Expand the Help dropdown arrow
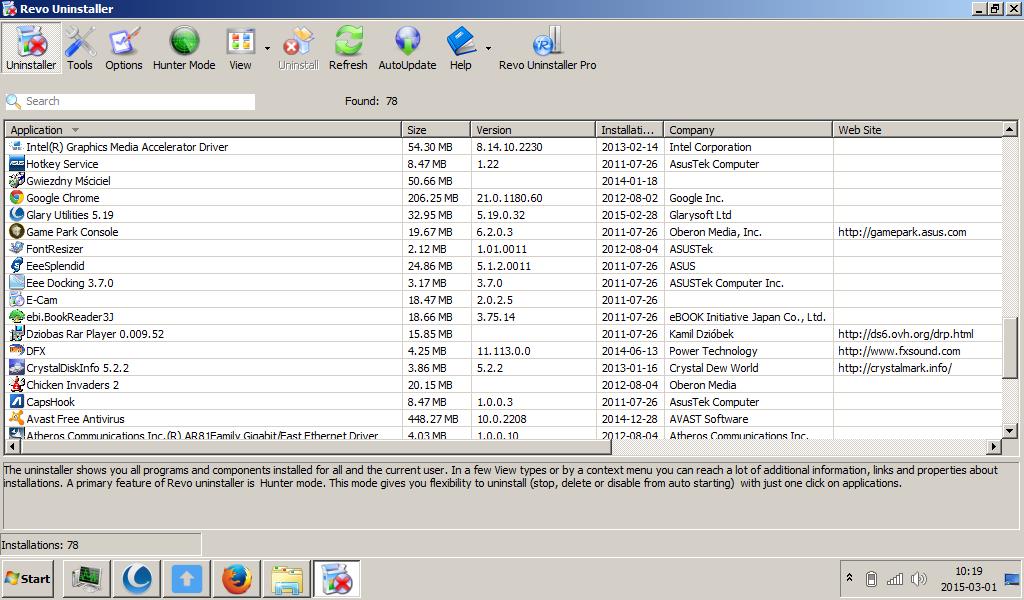The image size is (1024, 600). [488, 48]
